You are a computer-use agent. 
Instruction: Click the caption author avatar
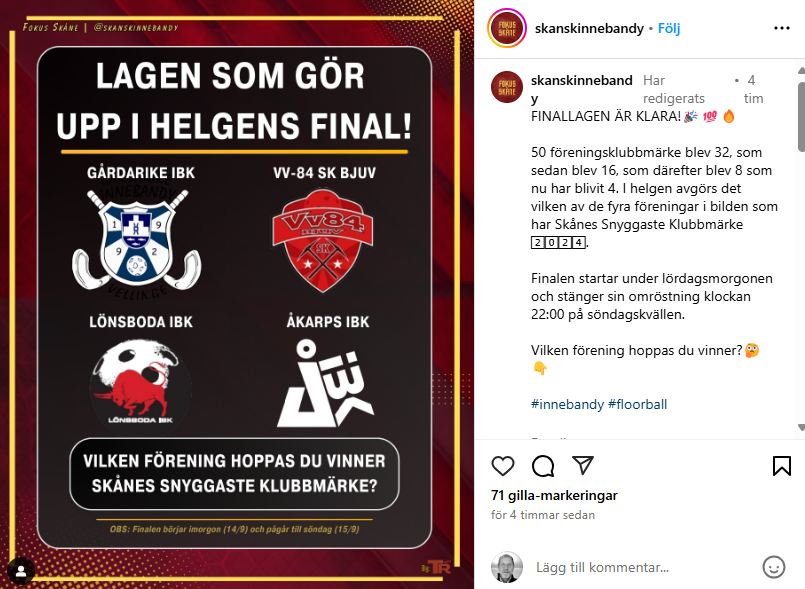tap(507, 87)
